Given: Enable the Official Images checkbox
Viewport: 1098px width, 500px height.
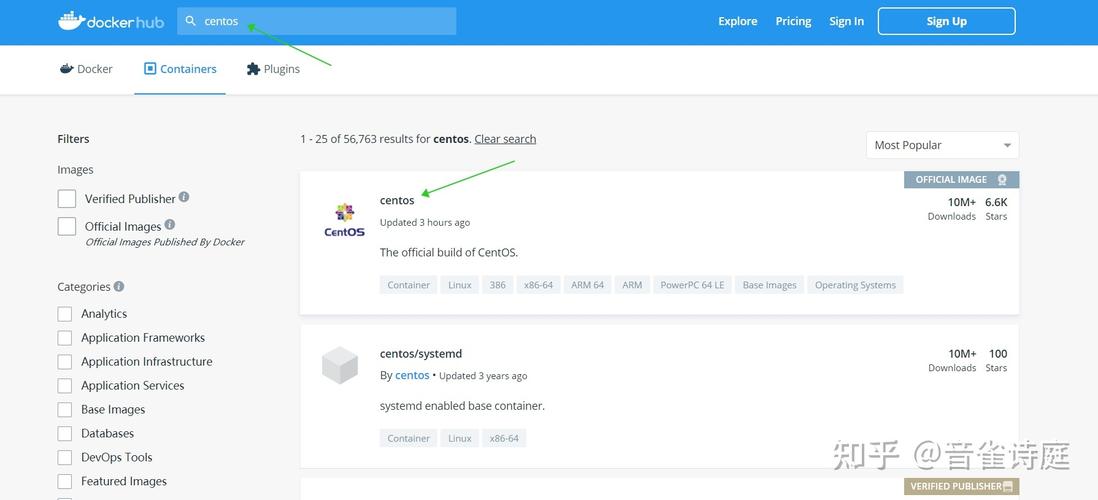Looking at the screenshot, I should pyautogui.click(x=67, y=226).
